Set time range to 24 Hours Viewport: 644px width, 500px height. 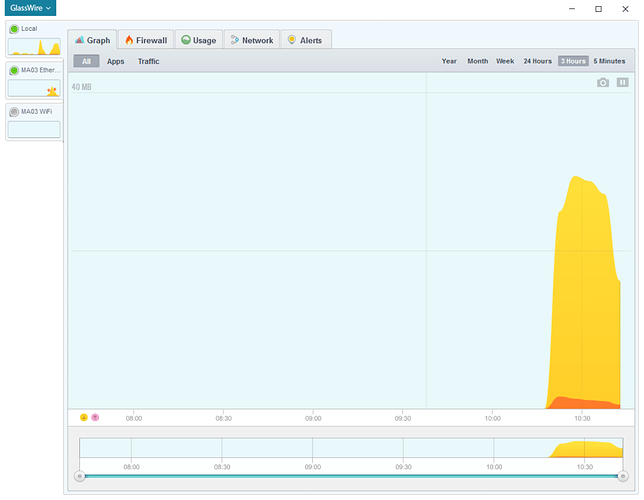coord(537,61)
